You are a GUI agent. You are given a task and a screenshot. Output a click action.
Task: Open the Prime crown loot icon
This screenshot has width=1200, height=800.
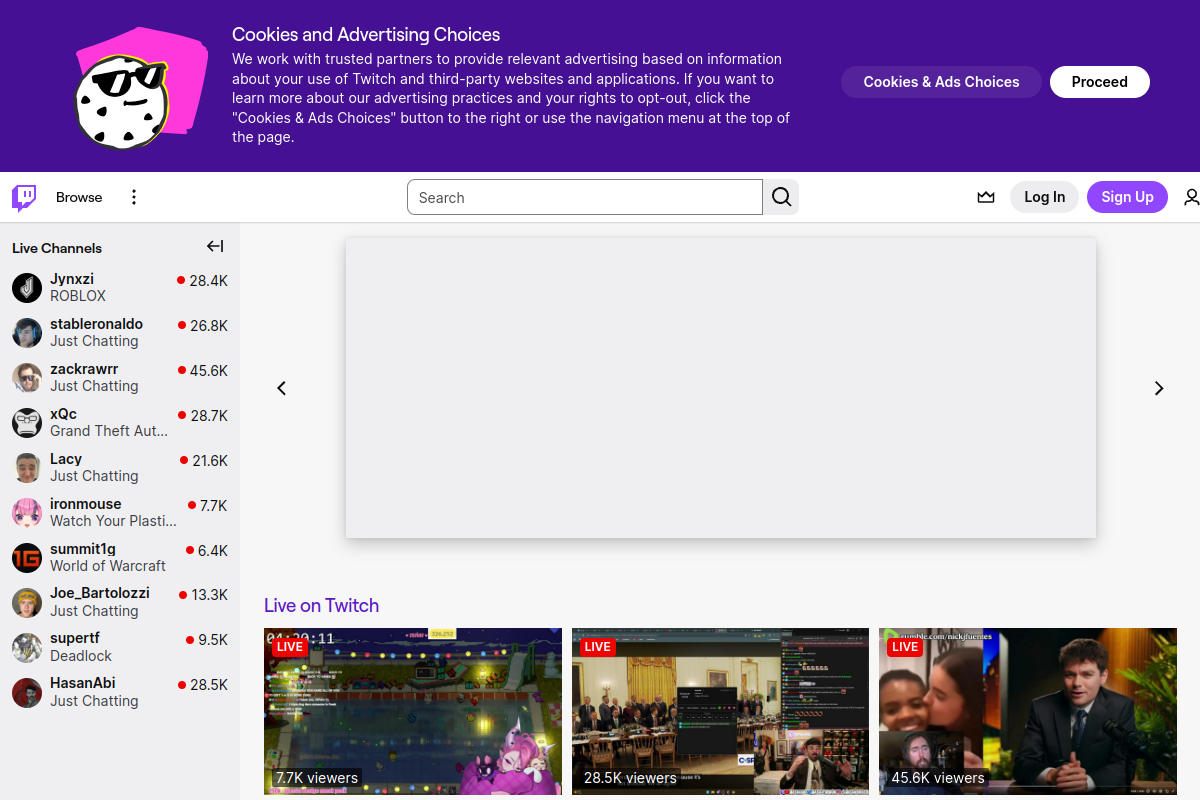(986, 197)
